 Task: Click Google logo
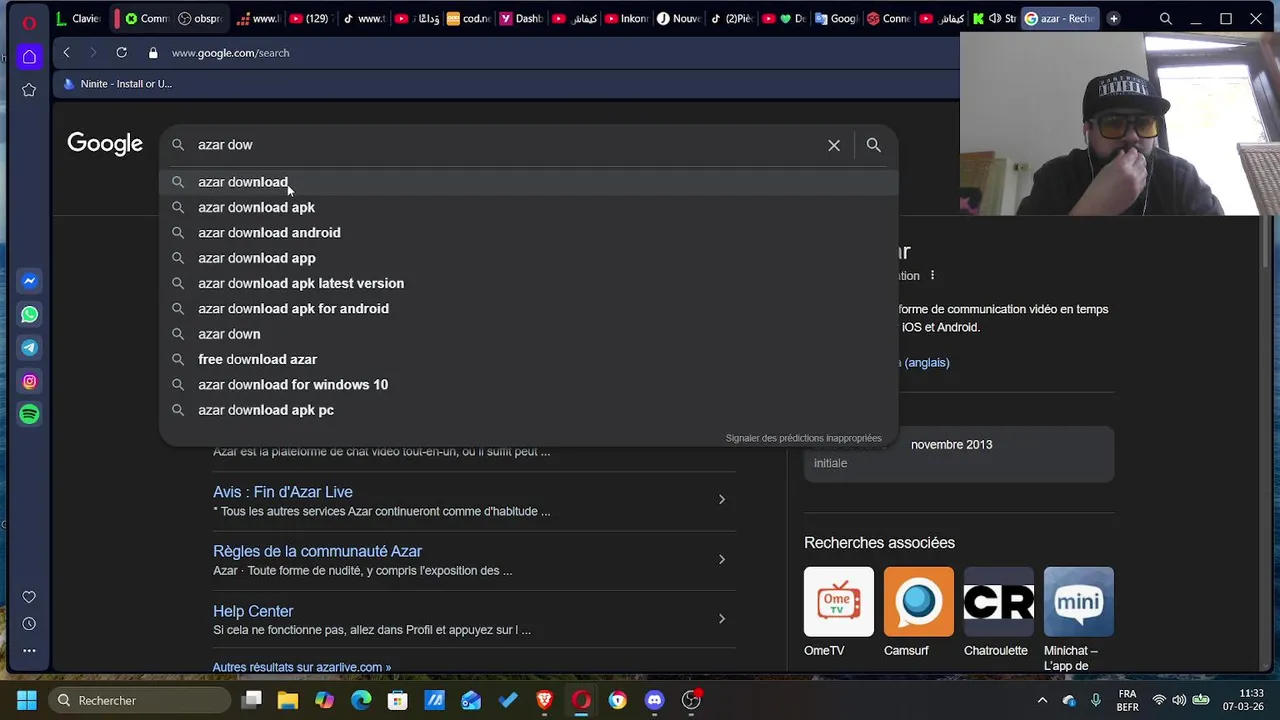coord(105,144)
